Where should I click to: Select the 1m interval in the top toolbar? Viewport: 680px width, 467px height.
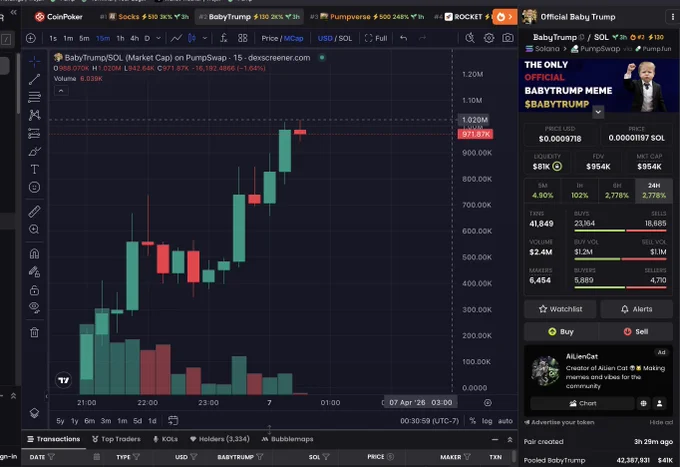click(68, 38)
